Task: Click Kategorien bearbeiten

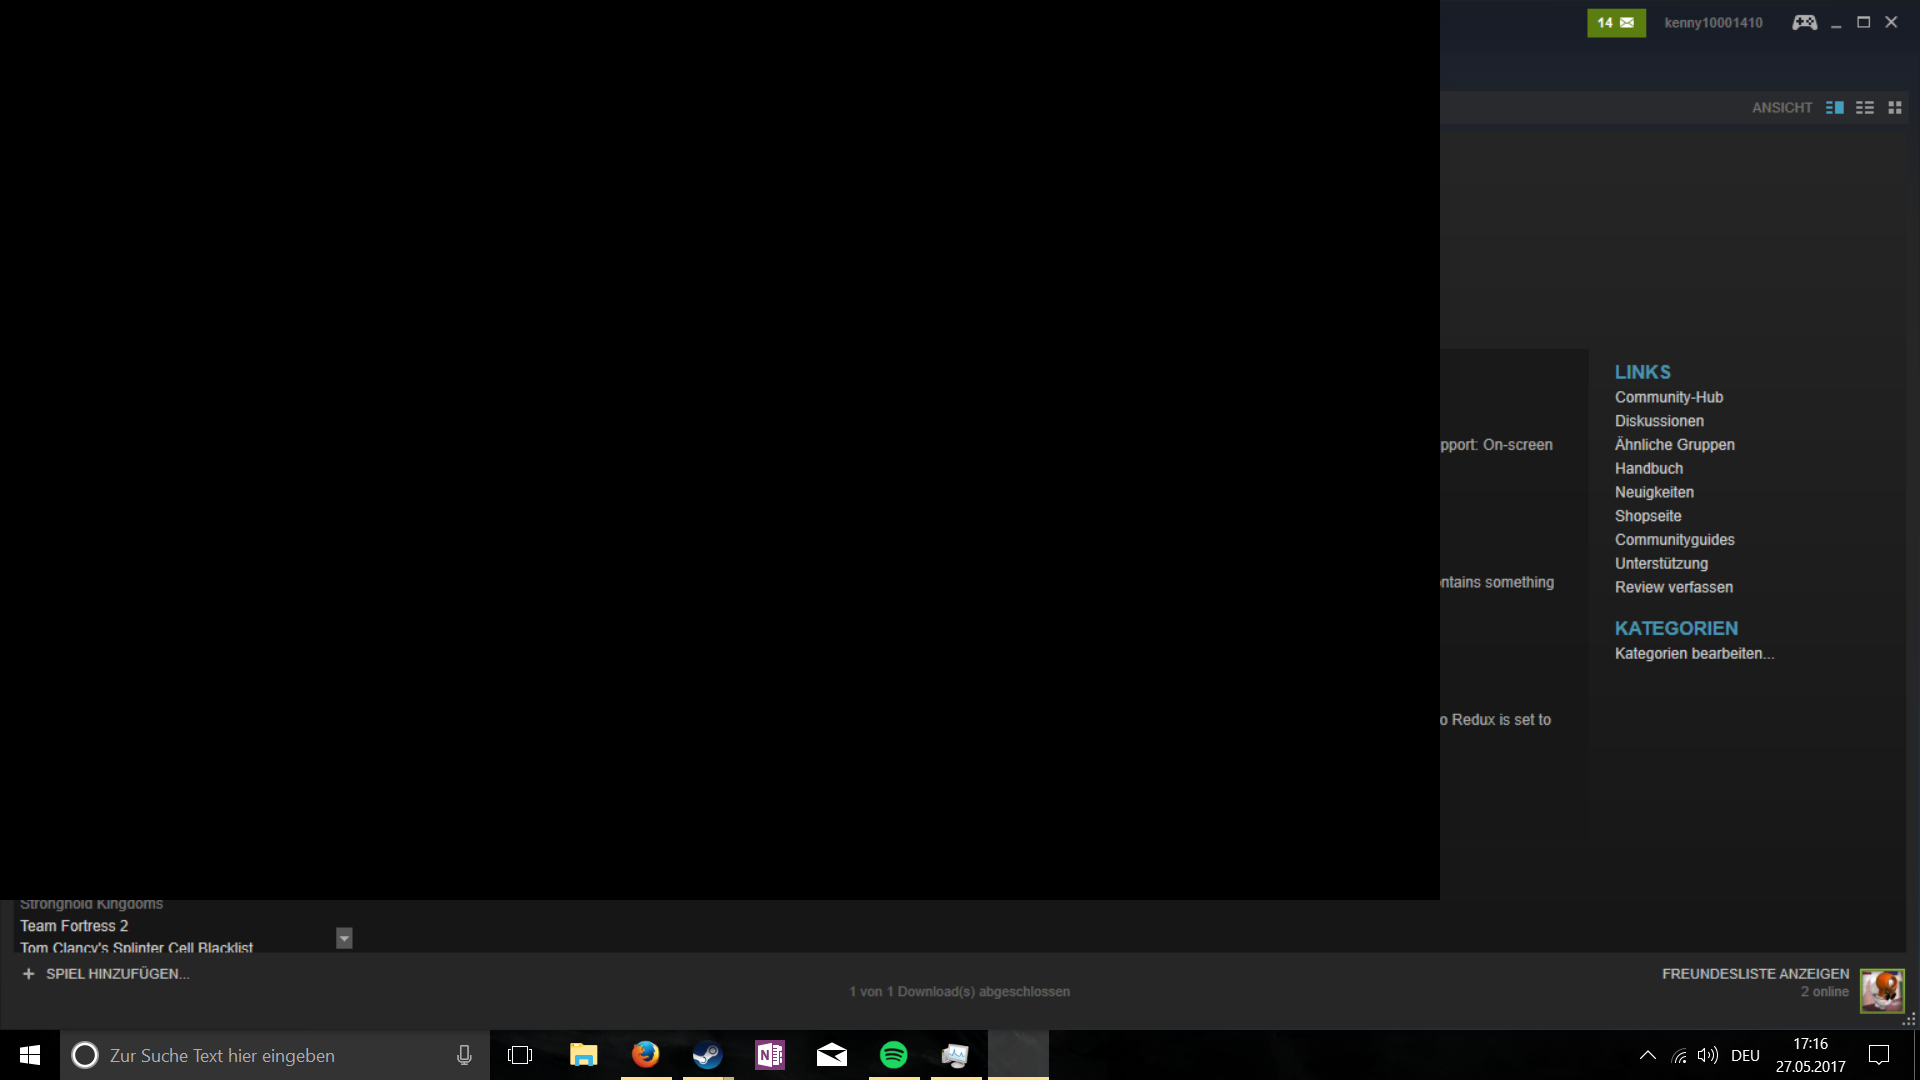Action: [1694, 653]
